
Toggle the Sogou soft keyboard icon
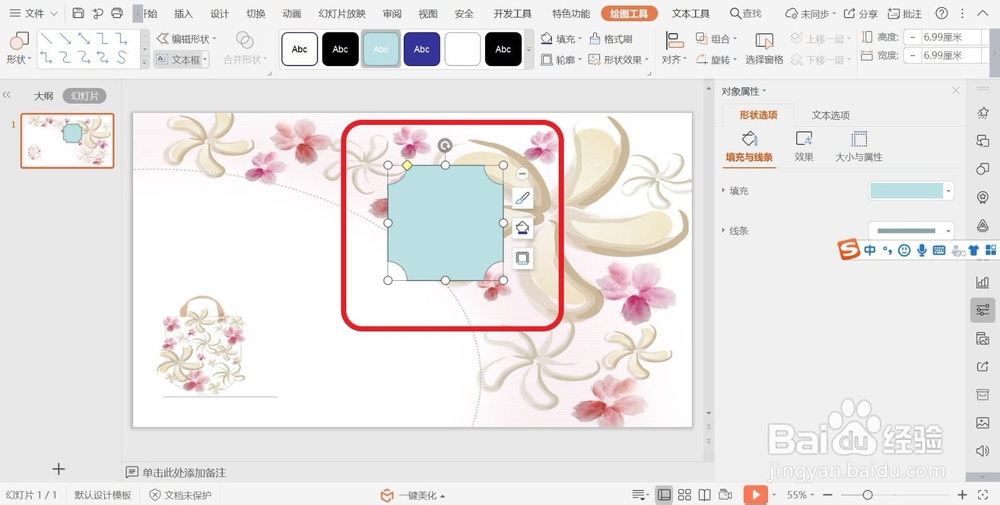click(939, 251)
